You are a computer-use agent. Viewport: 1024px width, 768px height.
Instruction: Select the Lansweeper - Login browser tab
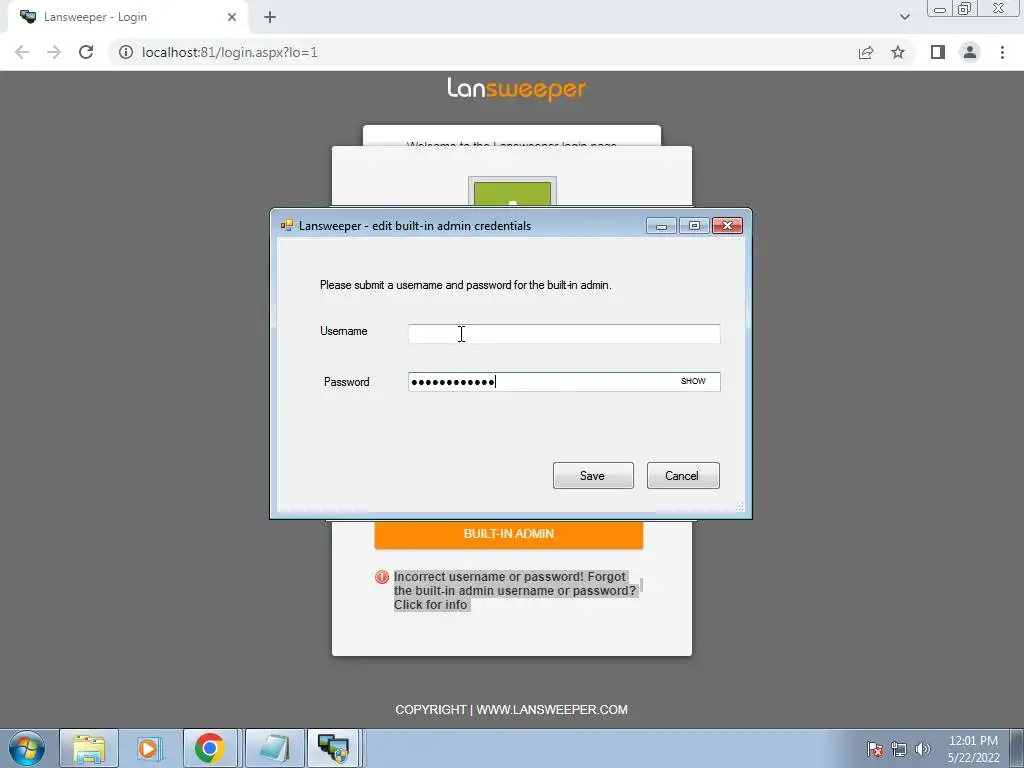click(127, 18)
